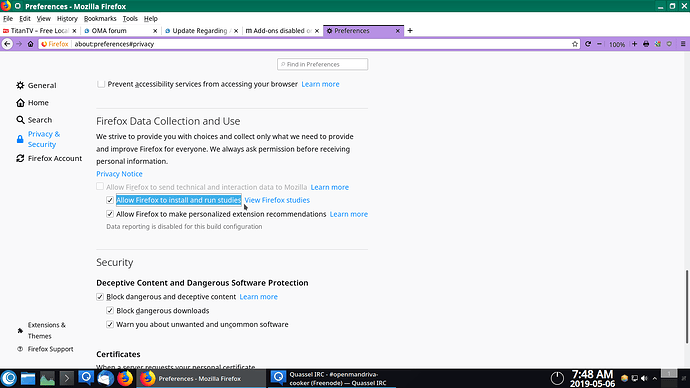Click the Firefox identity label in the address bar
The height and width of the screenshot is (388, 690).
[55, 44]
